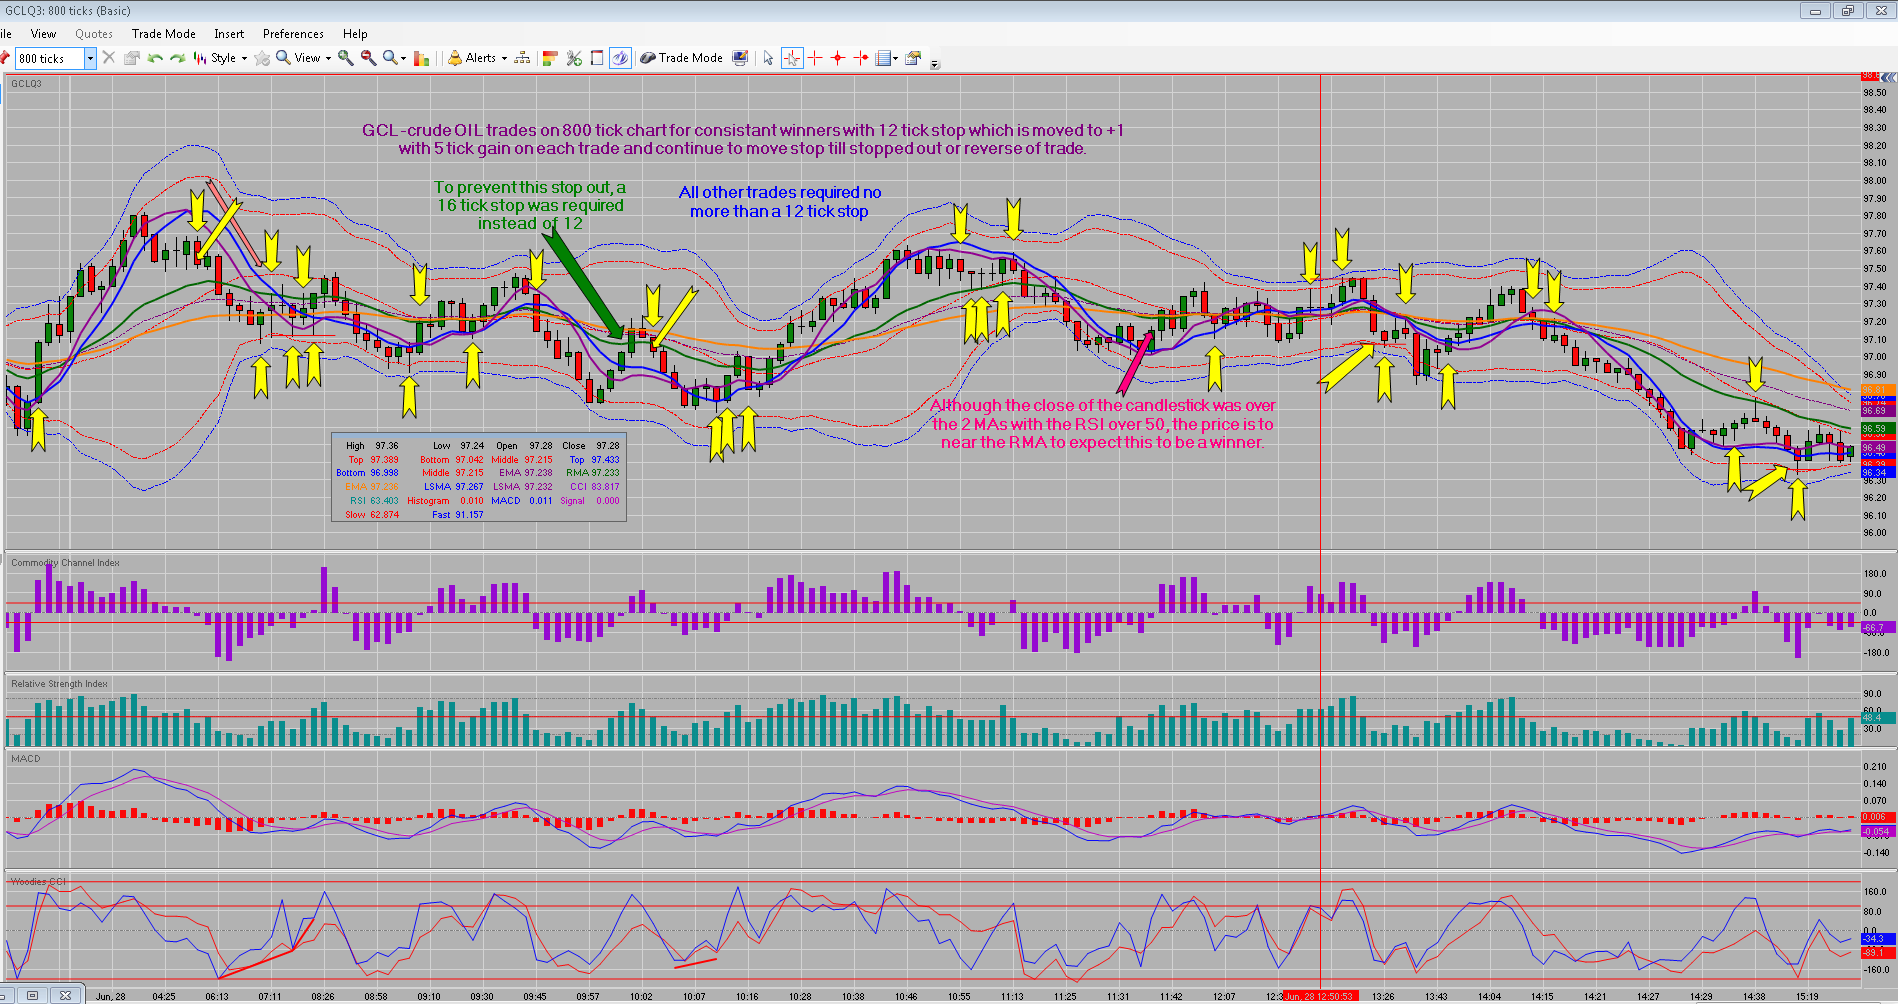
Task: Click the favorites star icon in toolbar
Action: pos(262,58)
